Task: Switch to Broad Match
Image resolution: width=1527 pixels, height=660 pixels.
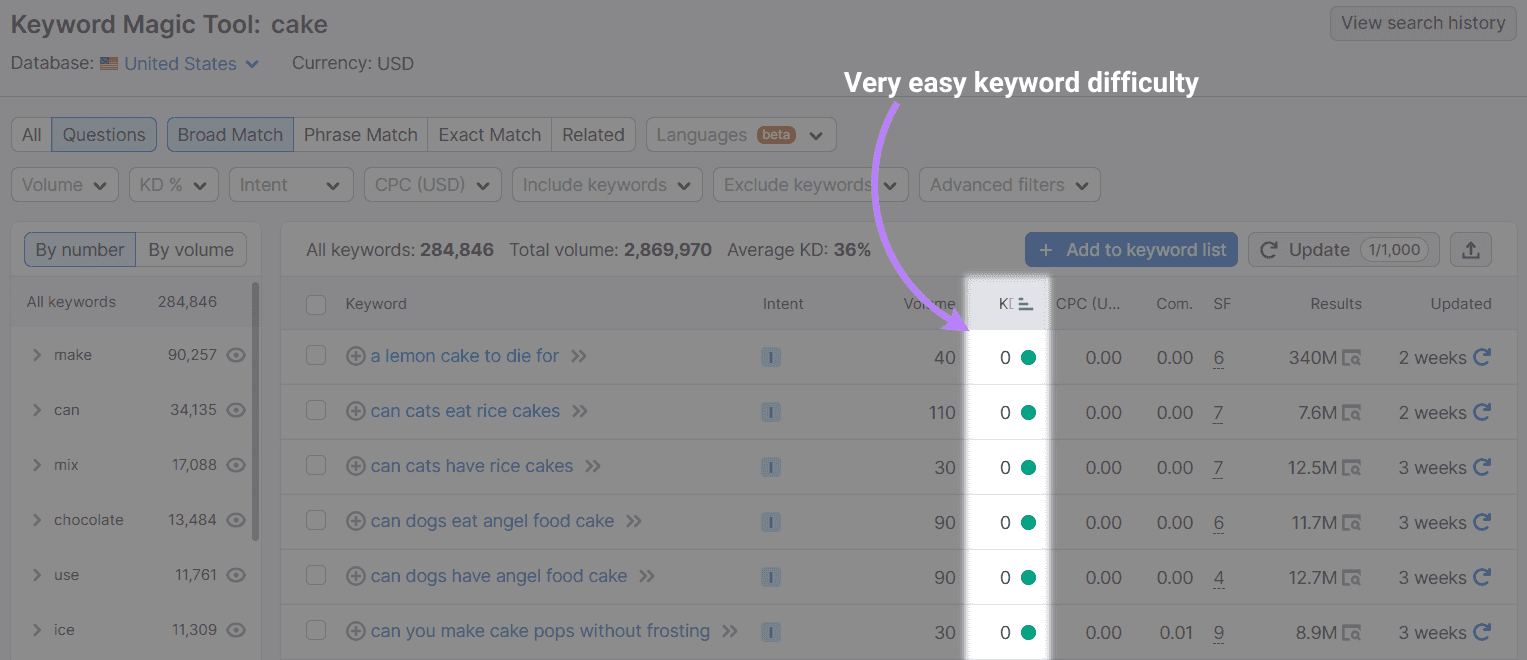Action: (230, 135)
